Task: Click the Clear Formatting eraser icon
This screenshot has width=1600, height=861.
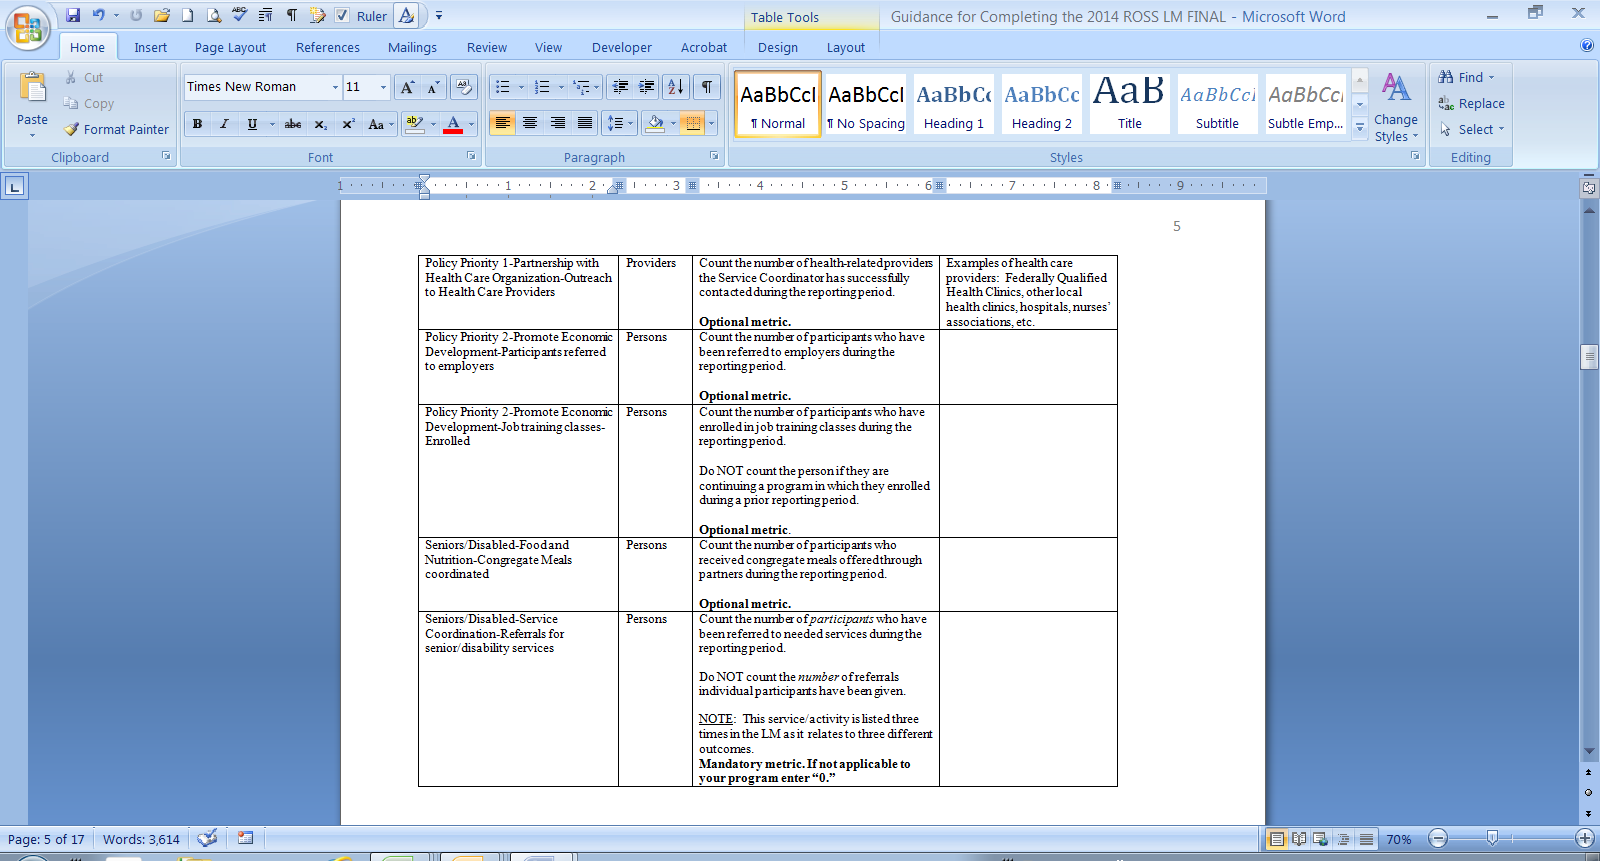Action: [463, 87]
